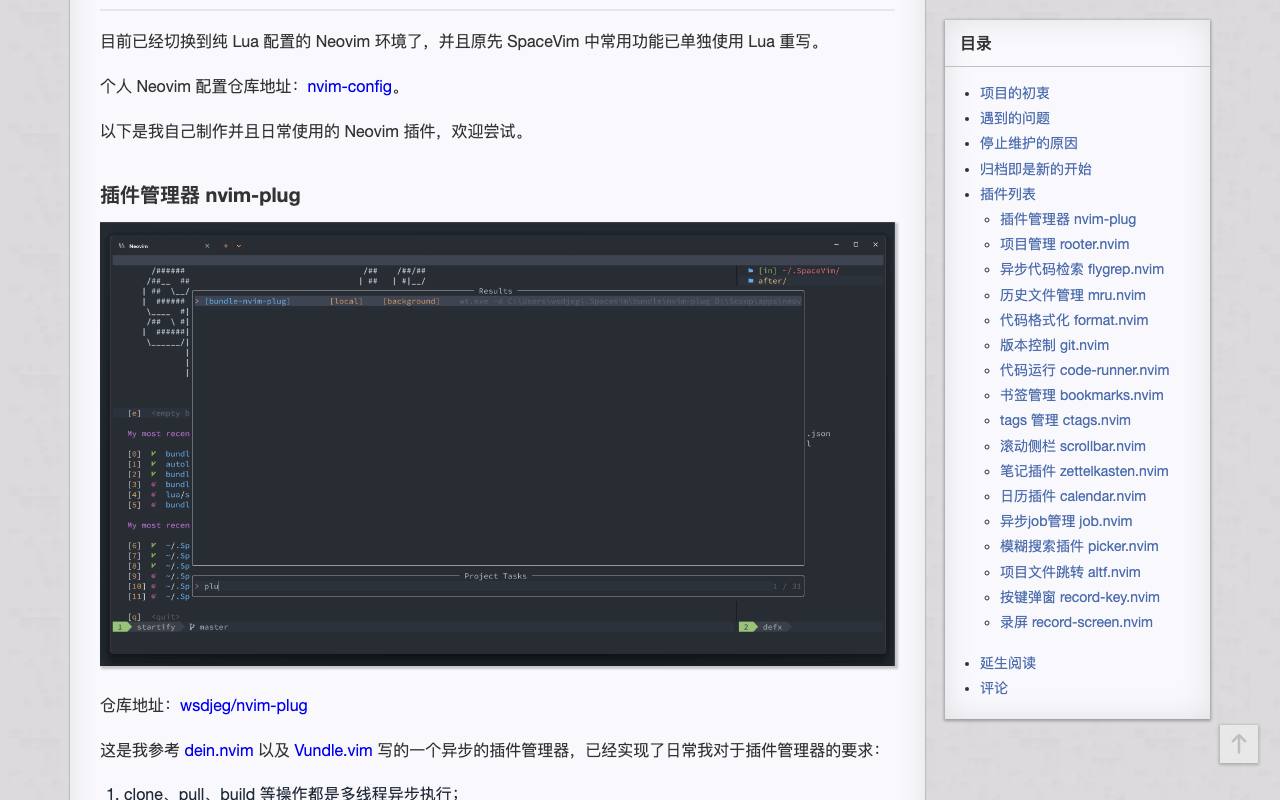Screen dimensions: 1280x800
Task: Go to 停止维护的原因 section
Action: pyautogui.click(x=1028, y=143)
